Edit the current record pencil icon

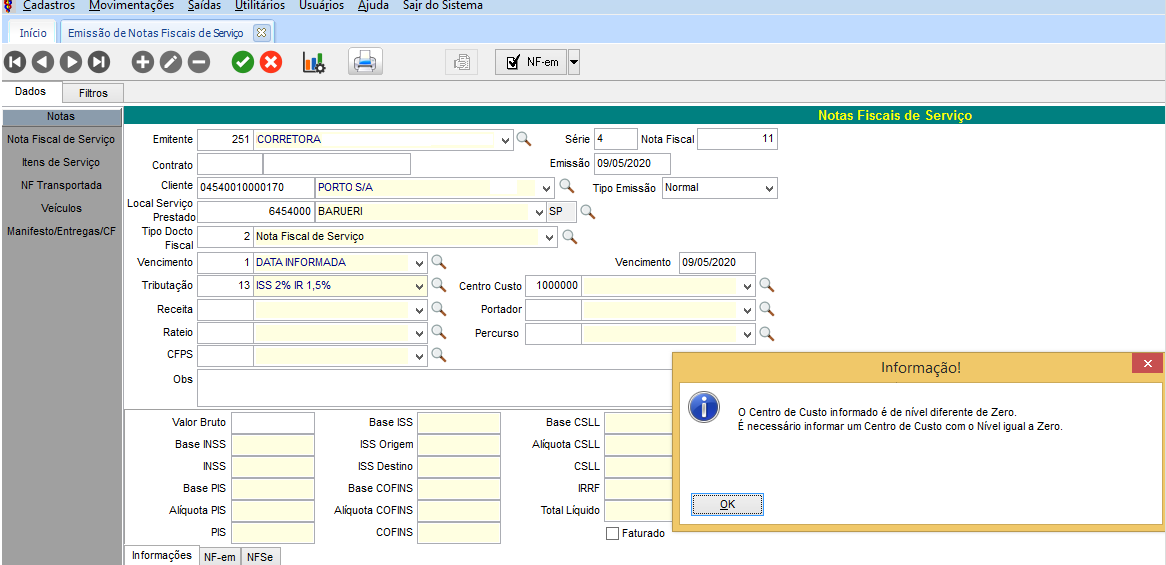171,62
